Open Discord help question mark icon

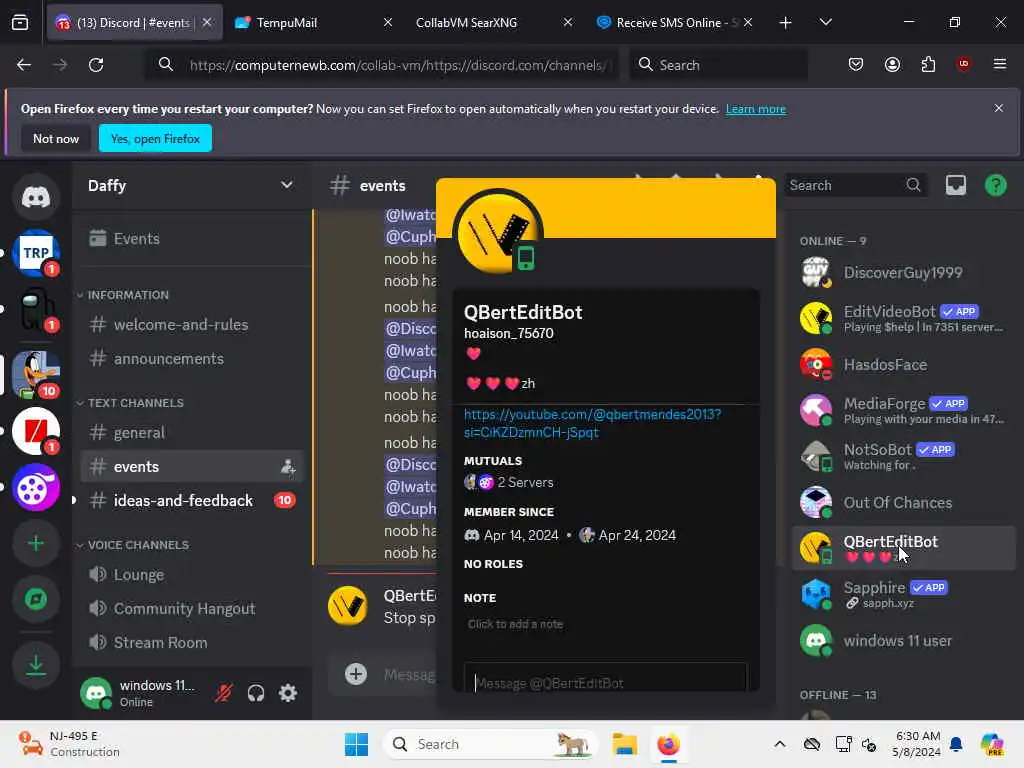[995, 185]
